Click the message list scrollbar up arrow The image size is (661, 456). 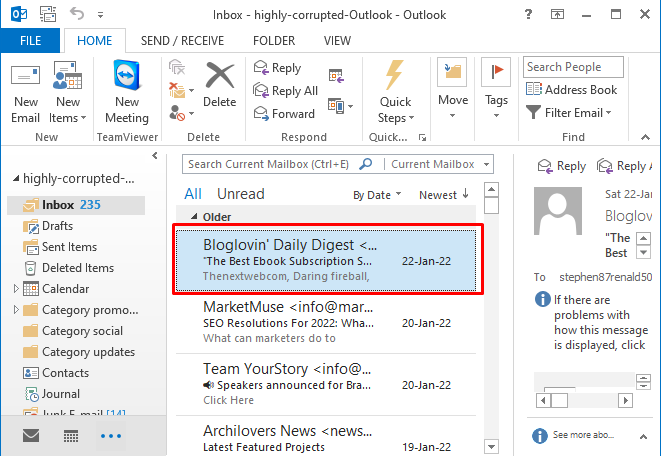pyautogui.click(x=491, y=189)
